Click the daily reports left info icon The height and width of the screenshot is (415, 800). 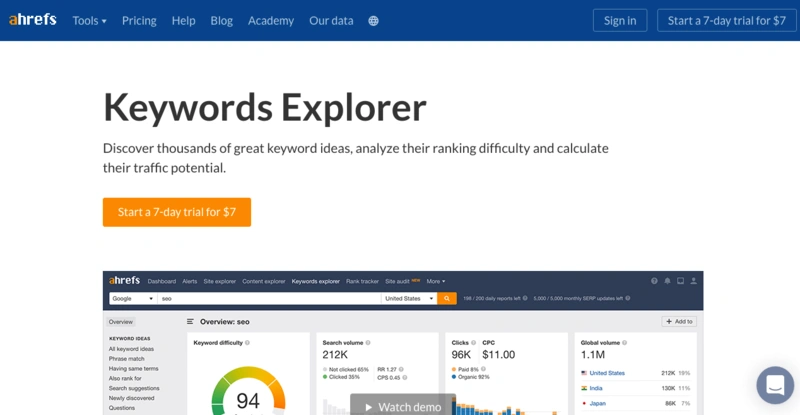[525, 298]
